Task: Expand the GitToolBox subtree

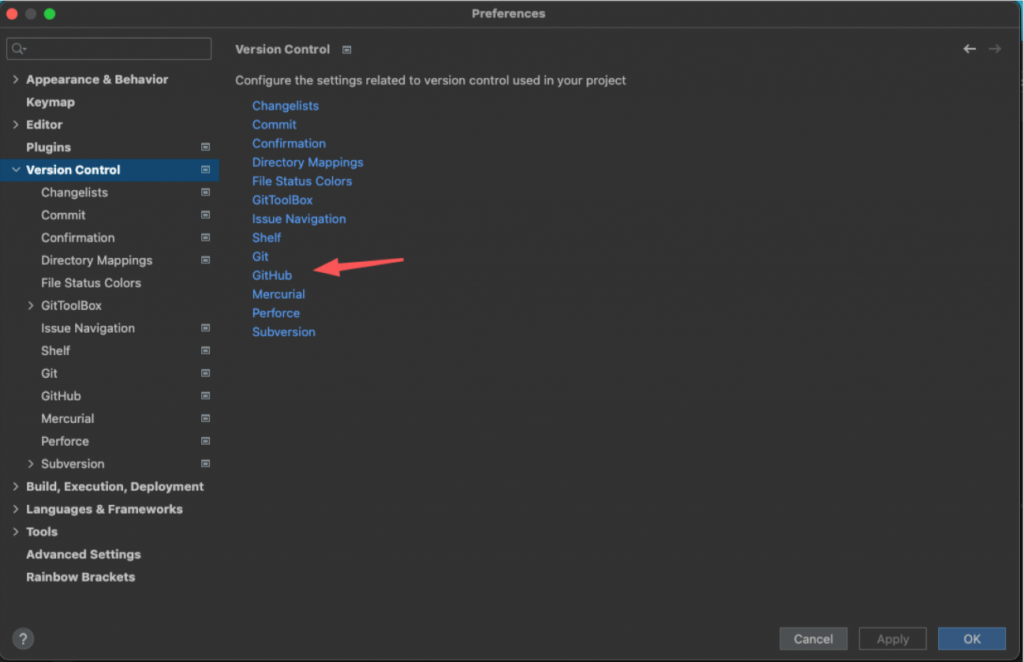Action: pyautogui.click(x=31, y=306)
